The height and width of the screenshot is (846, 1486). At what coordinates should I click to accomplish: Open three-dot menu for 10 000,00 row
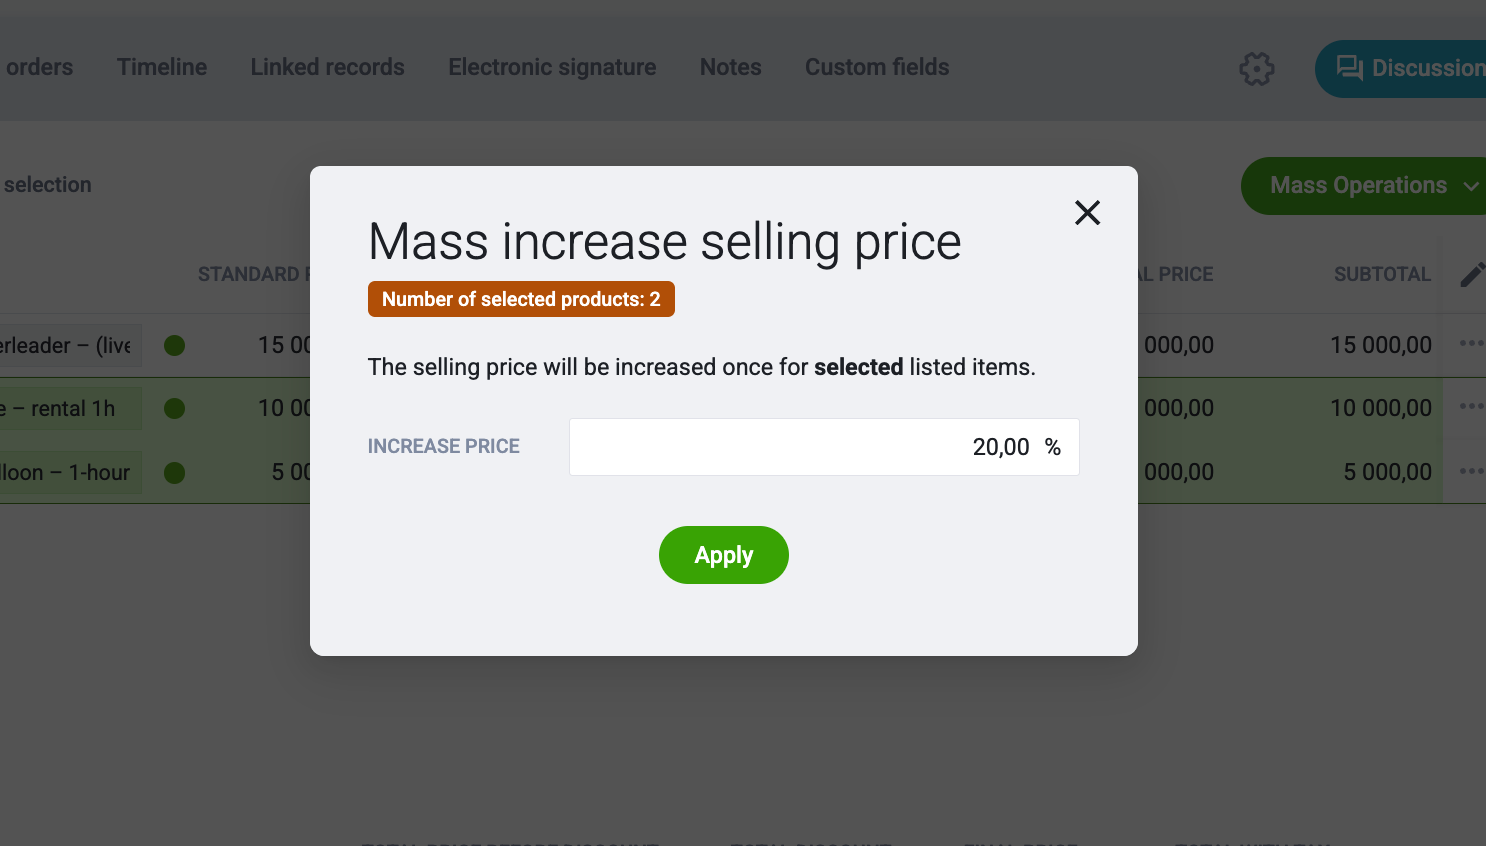tap(1471, 406)
